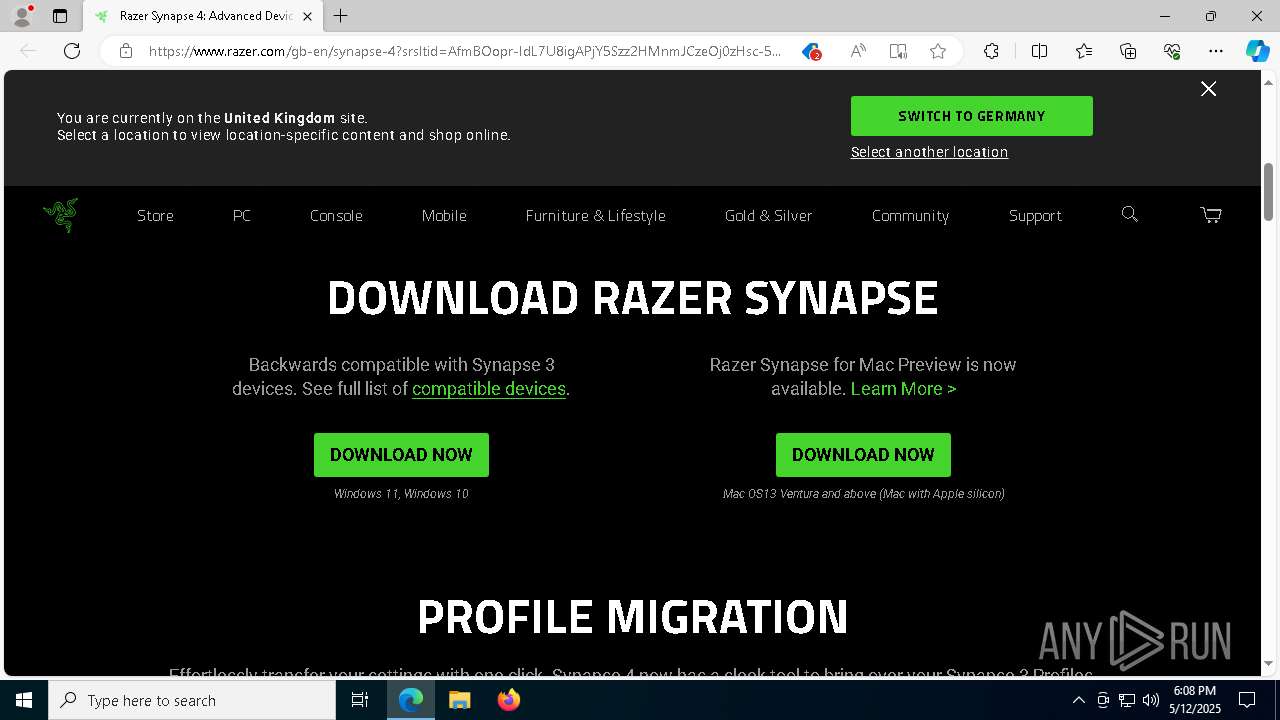The image size is (1280, 720).
Task: Download Synapse for Windows 11, Windows 10
Action: (x=401, y=455)
